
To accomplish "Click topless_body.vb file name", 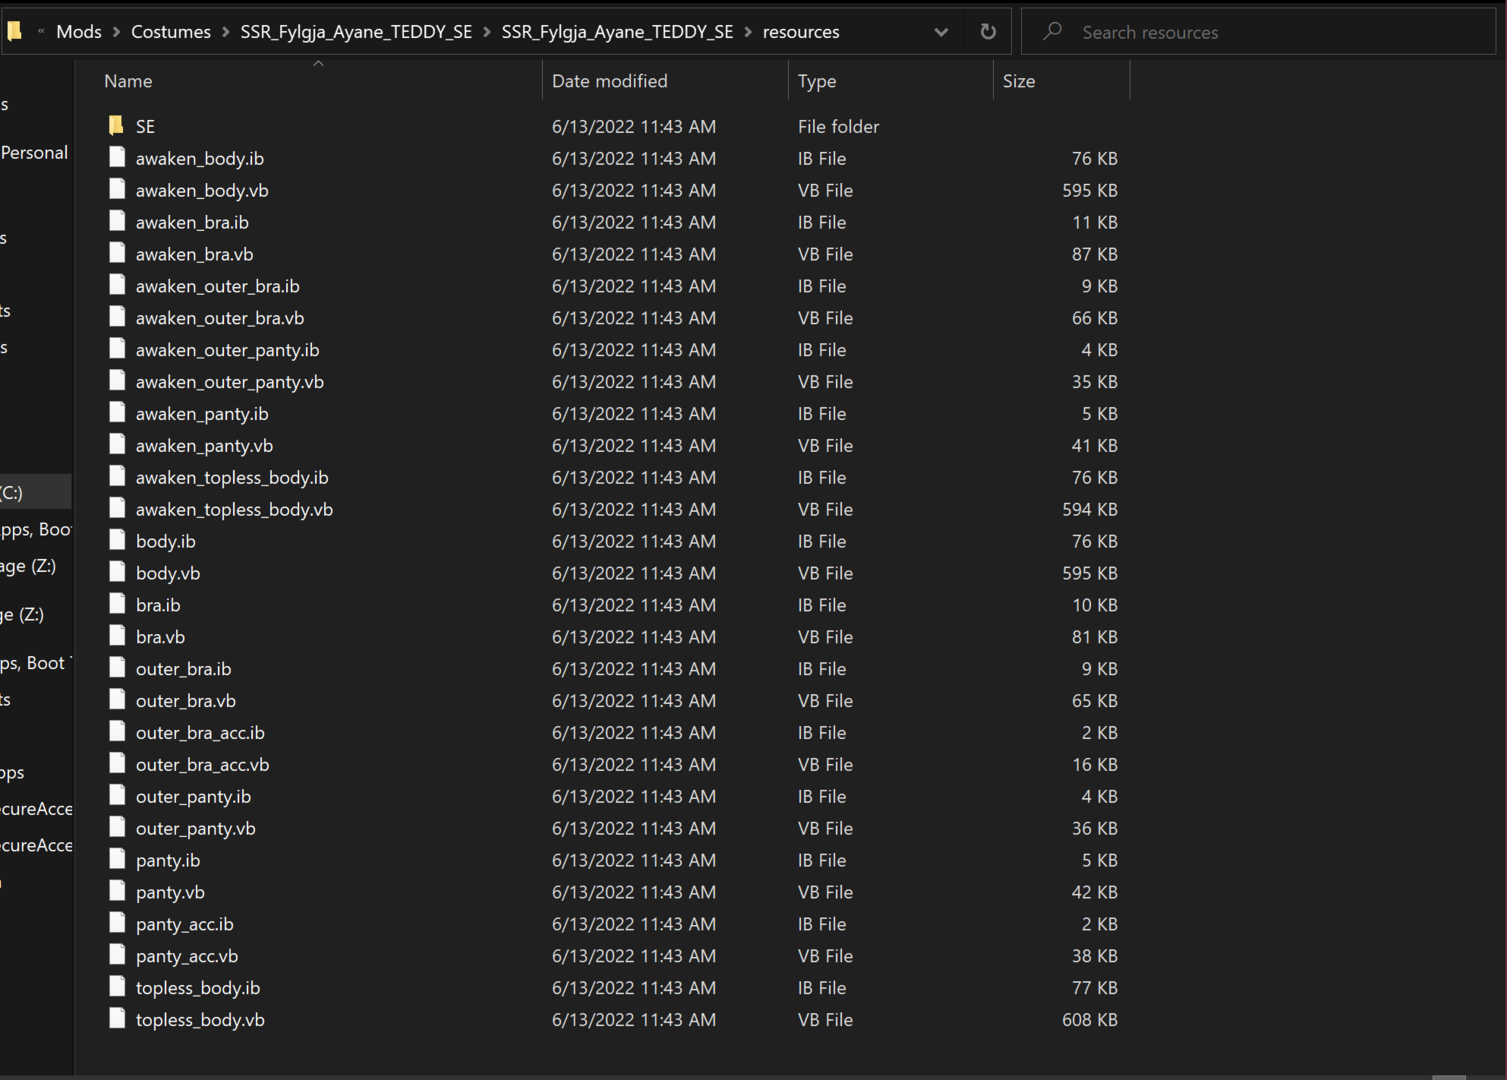I will click(200, 1020).
